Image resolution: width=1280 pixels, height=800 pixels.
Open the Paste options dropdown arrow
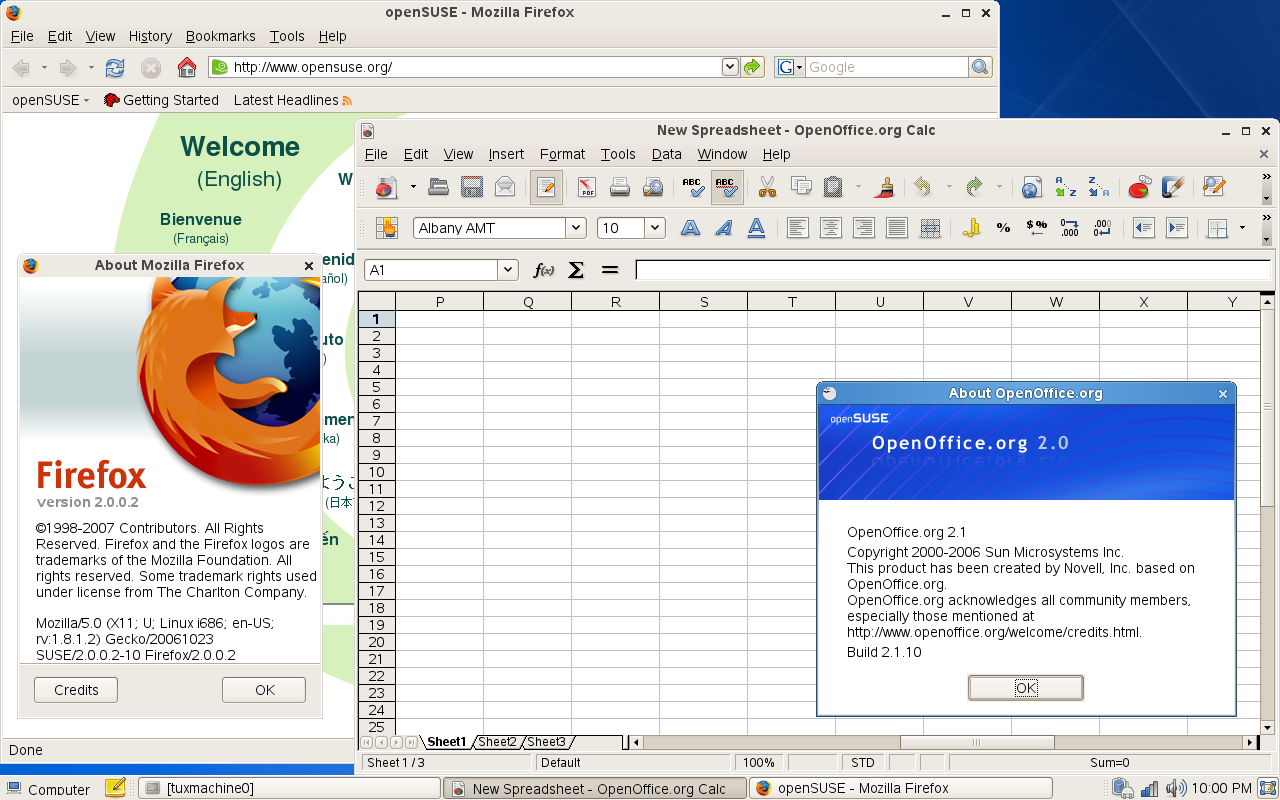858,187
